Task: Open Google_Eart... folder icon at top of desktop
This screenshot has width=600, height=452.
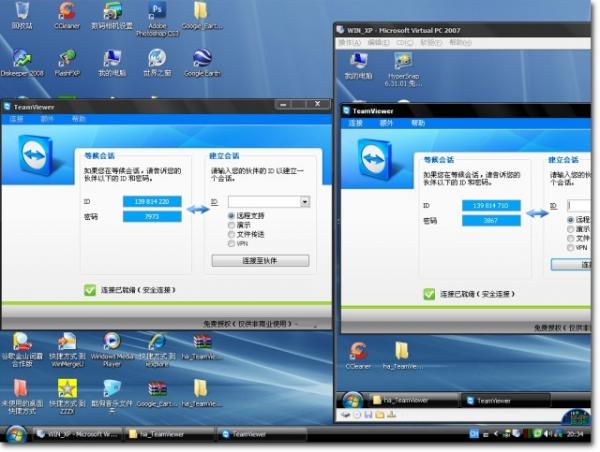Action: 202,11
